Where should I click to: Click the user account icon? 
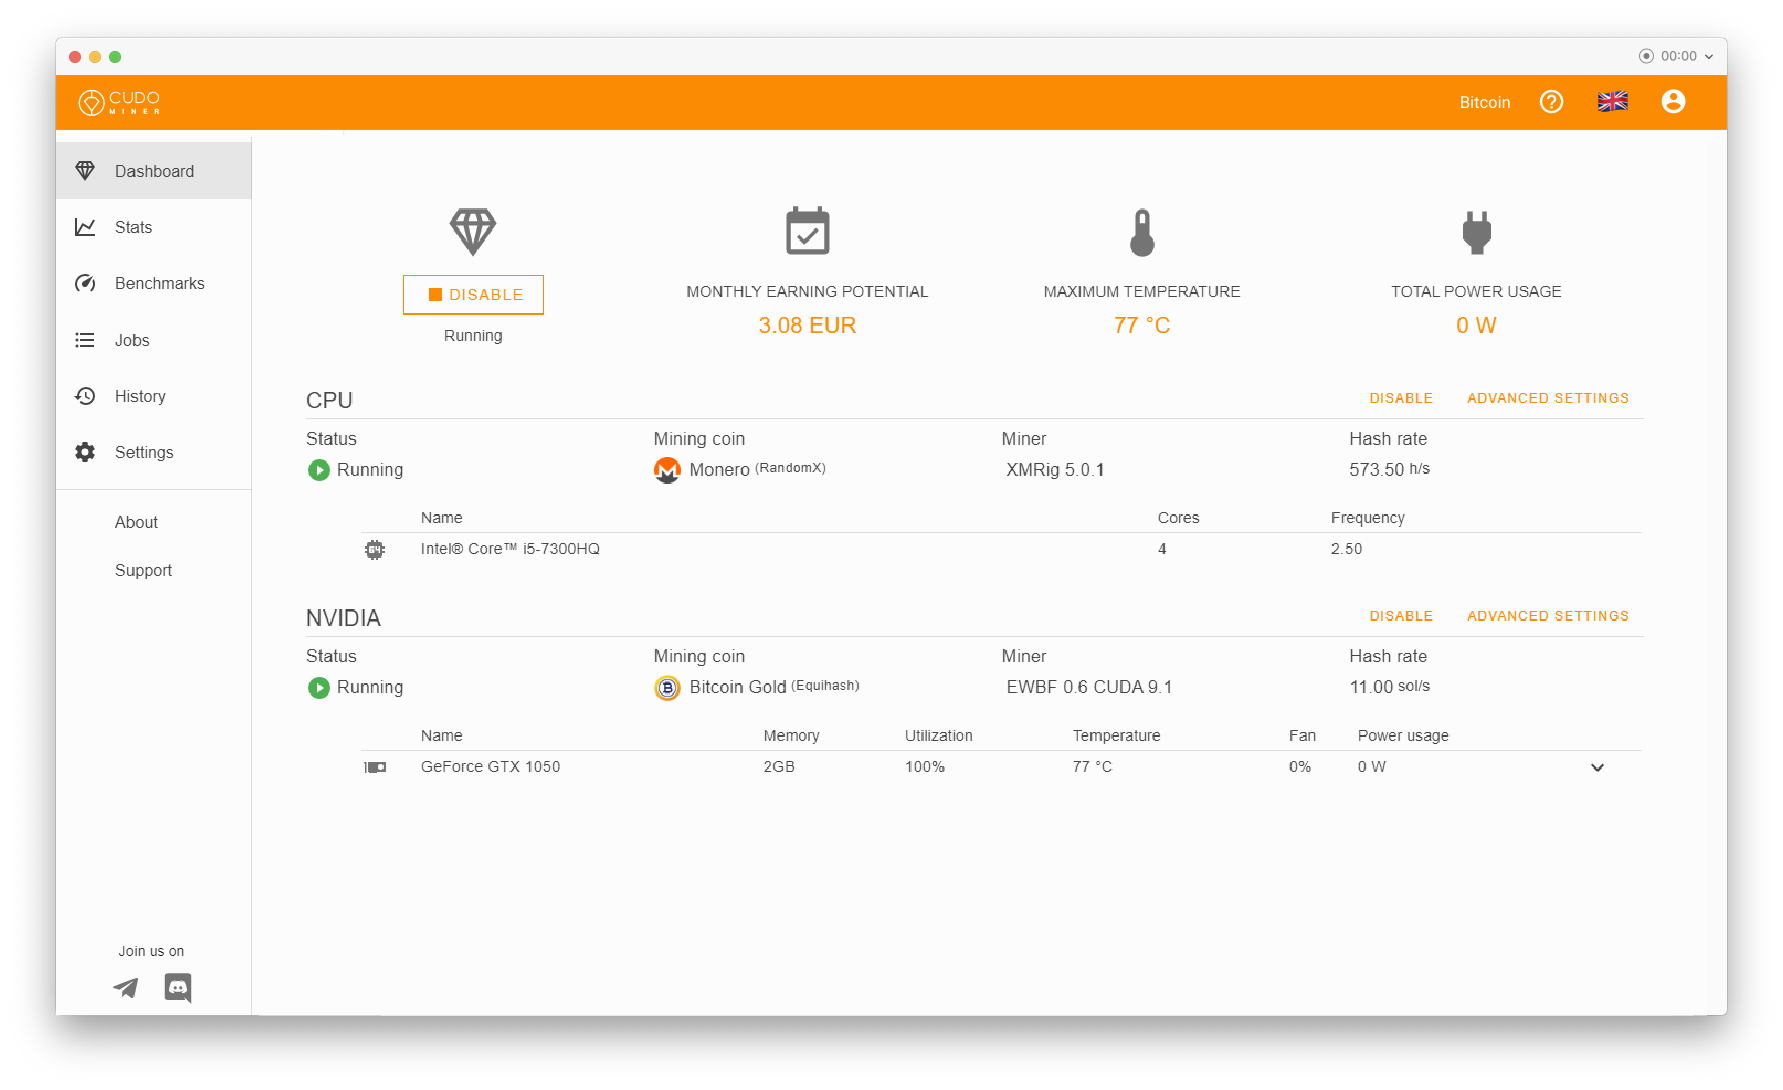click(1673, 101)
